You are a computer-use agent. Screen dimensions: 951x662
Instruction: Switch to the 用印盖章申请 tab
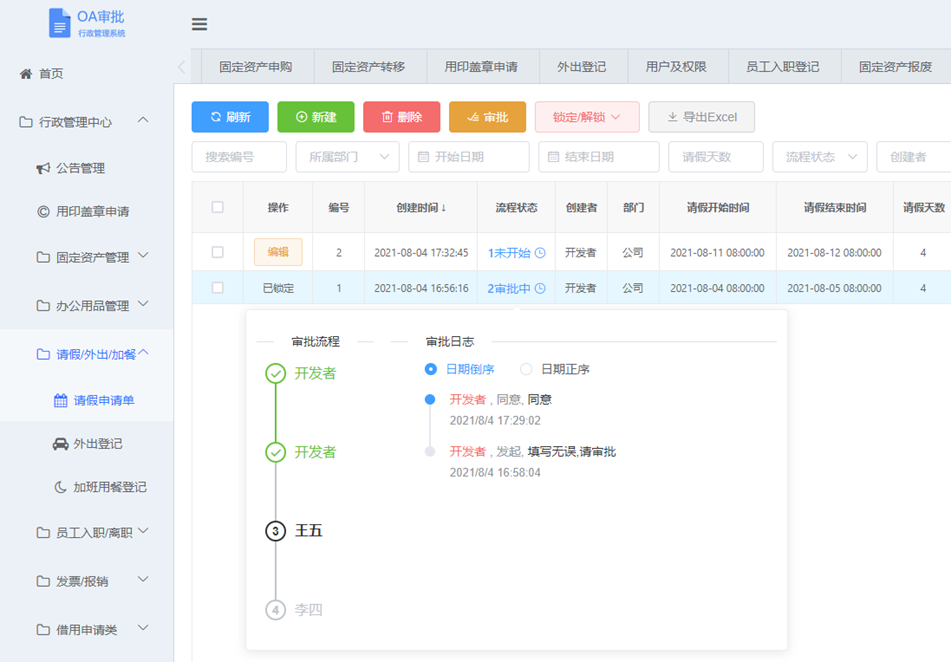482,67
